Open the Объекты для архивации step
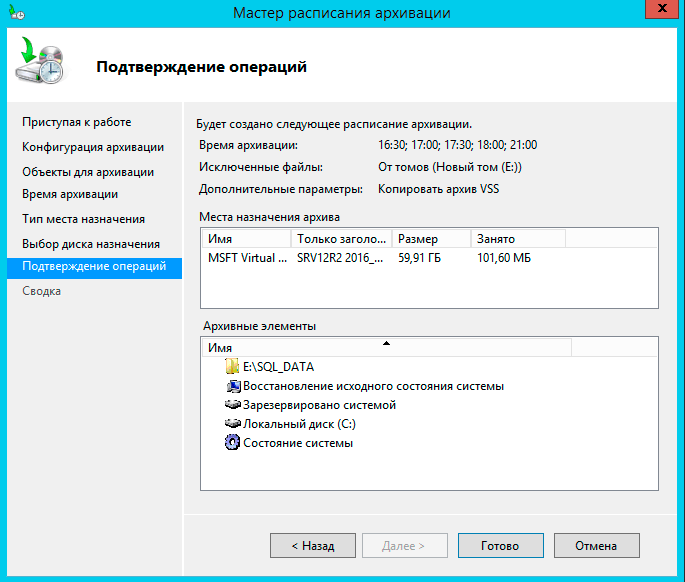This screenshot has width=685, height=582. point(88,172)
